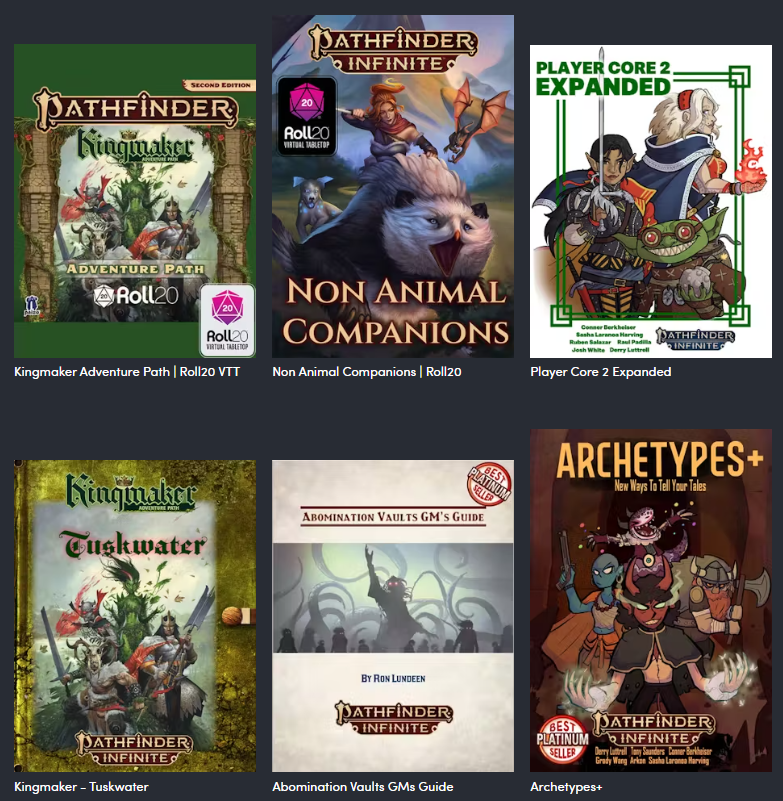Screen dimensions: 783x801
Task: Click the Archetypes+ cover thumbnail
Action: tap(651, 600)
